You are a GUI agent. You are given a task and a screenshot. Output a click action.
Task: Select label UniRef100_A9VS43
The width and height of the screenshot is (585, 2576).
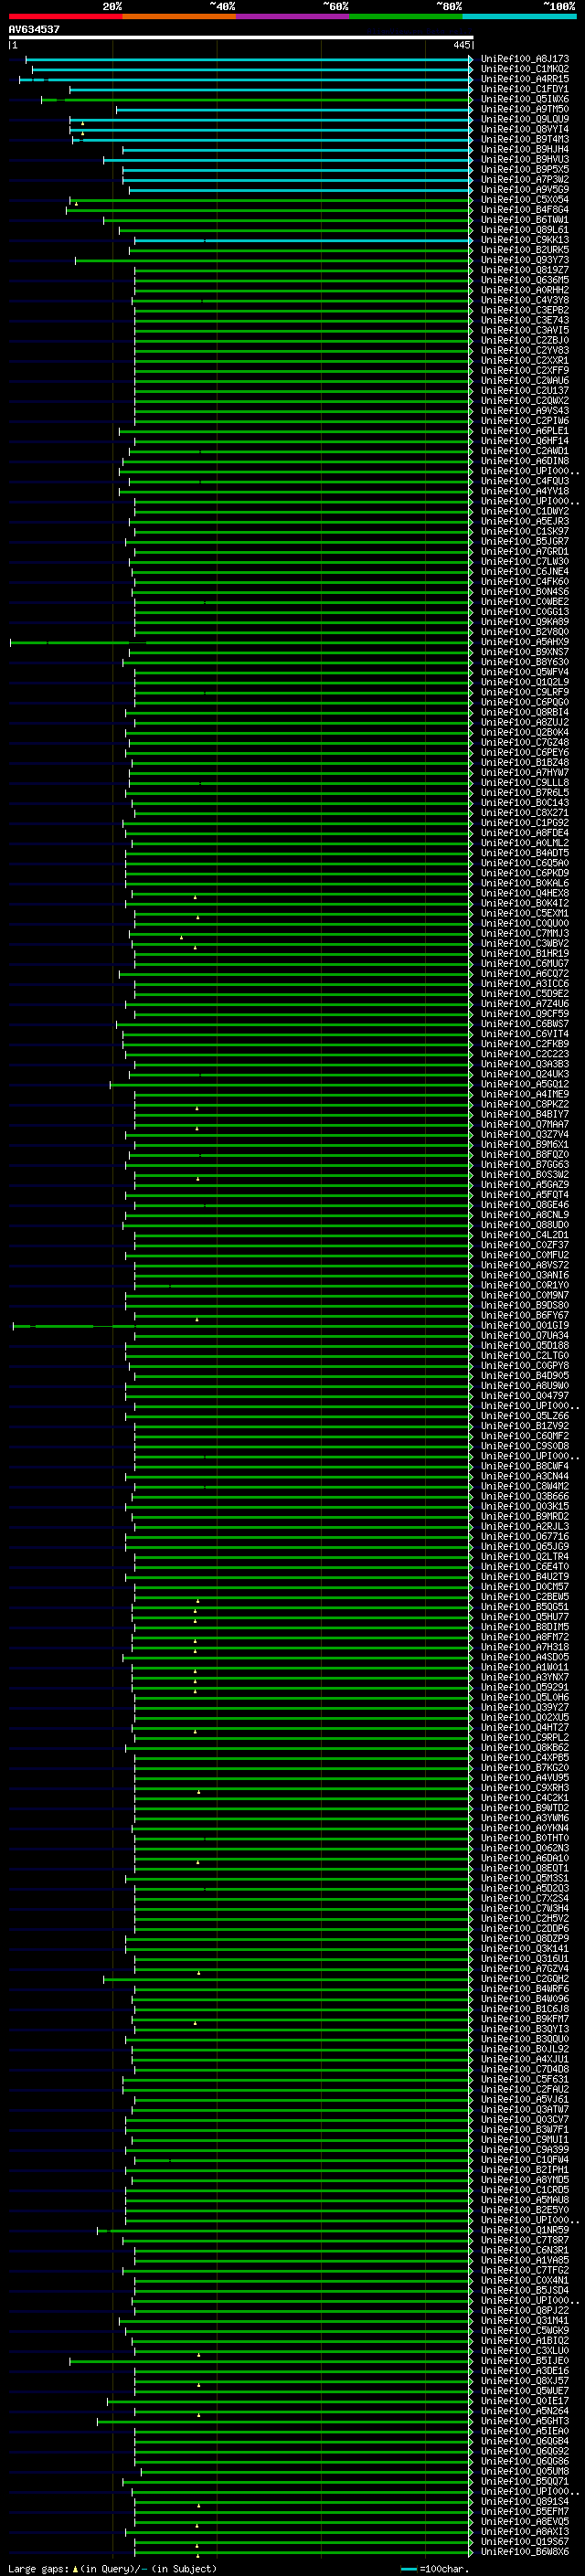[525, 411]
